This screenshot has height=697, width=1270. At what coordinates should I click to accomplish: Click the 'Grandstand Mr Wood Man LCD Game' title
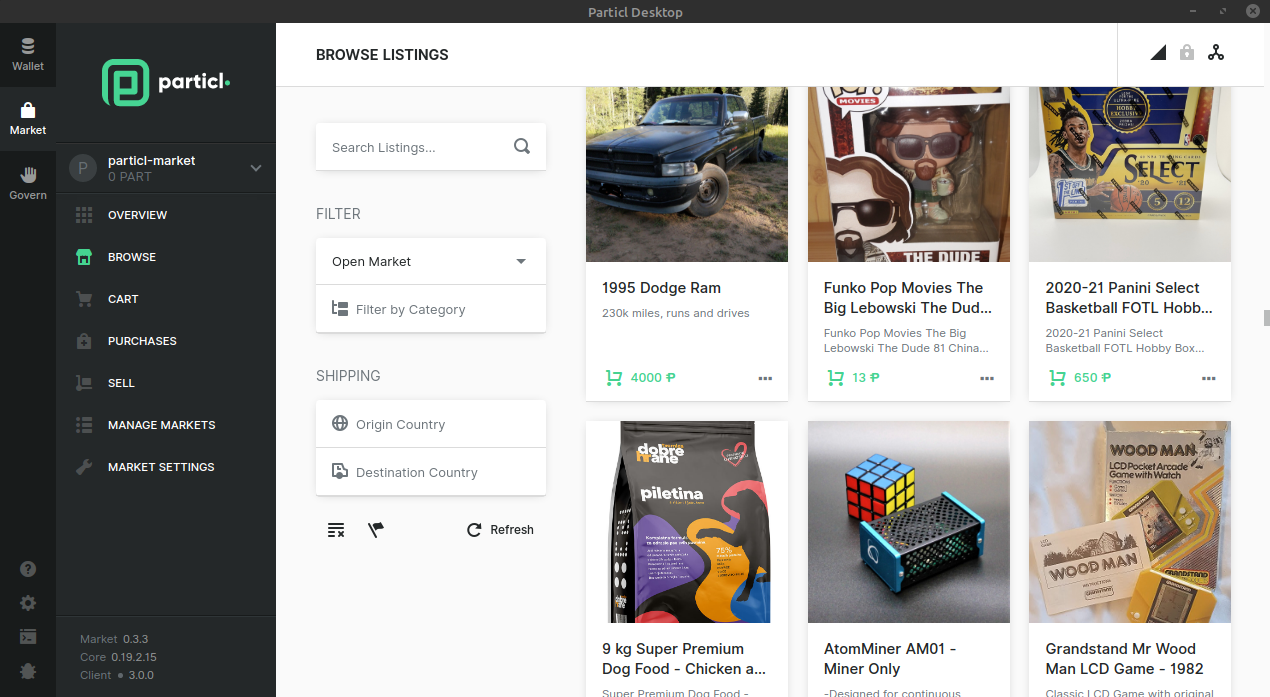click(1125, 659)
